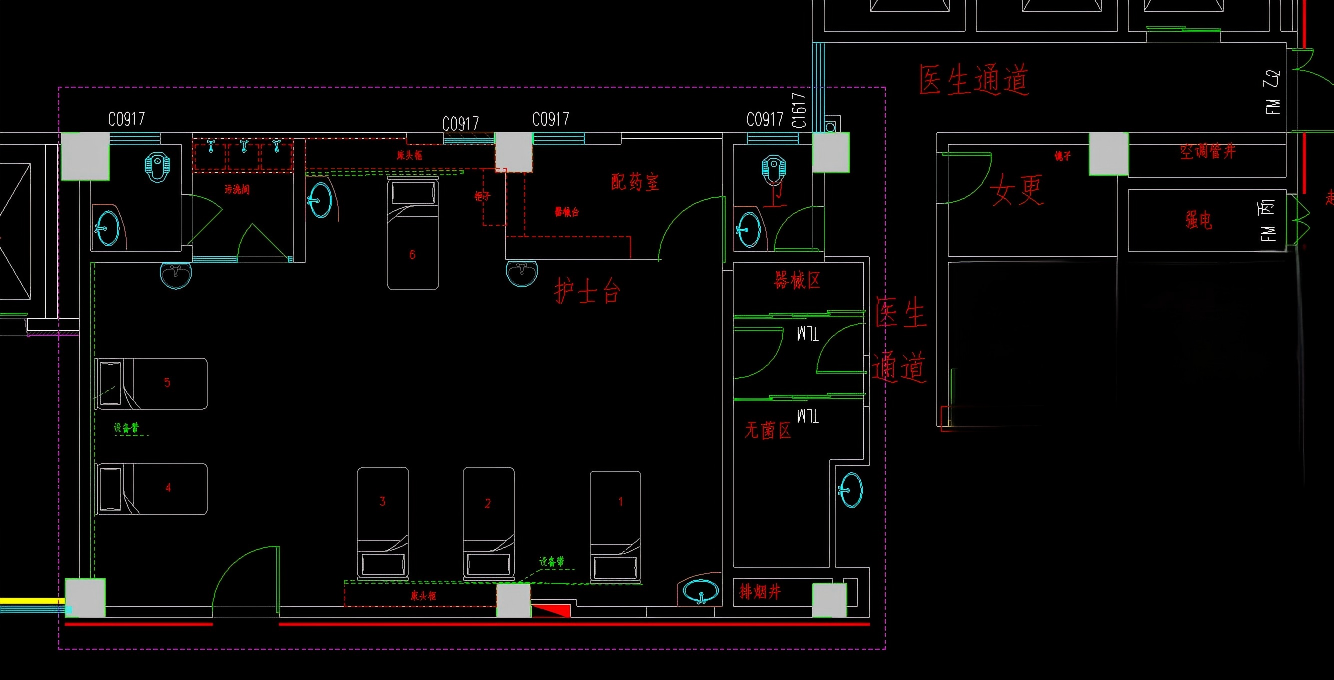Screen dimensions: 1334x680
Task: Click the 无菌区 text label
Action: coord(767,431)
